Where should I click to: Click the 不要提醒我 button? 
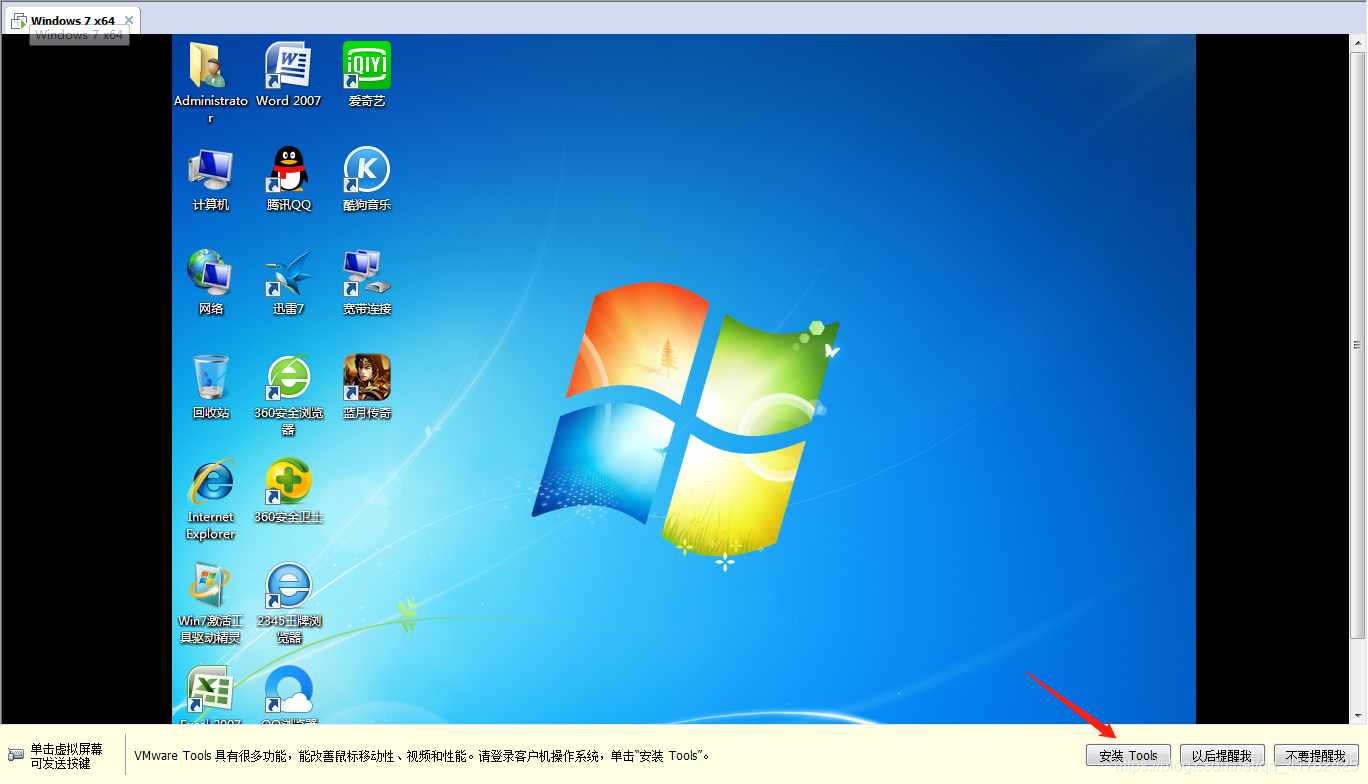click(1316, 756)
